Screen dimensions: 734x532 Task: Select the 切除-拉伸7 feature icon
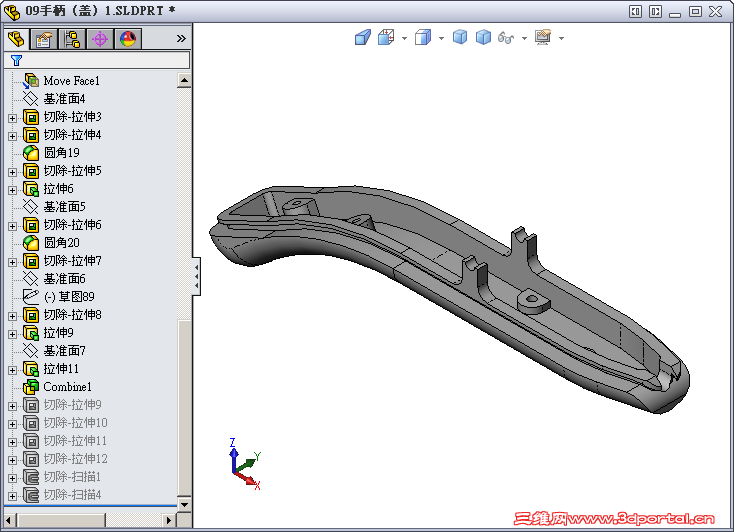tap(31, 261)
